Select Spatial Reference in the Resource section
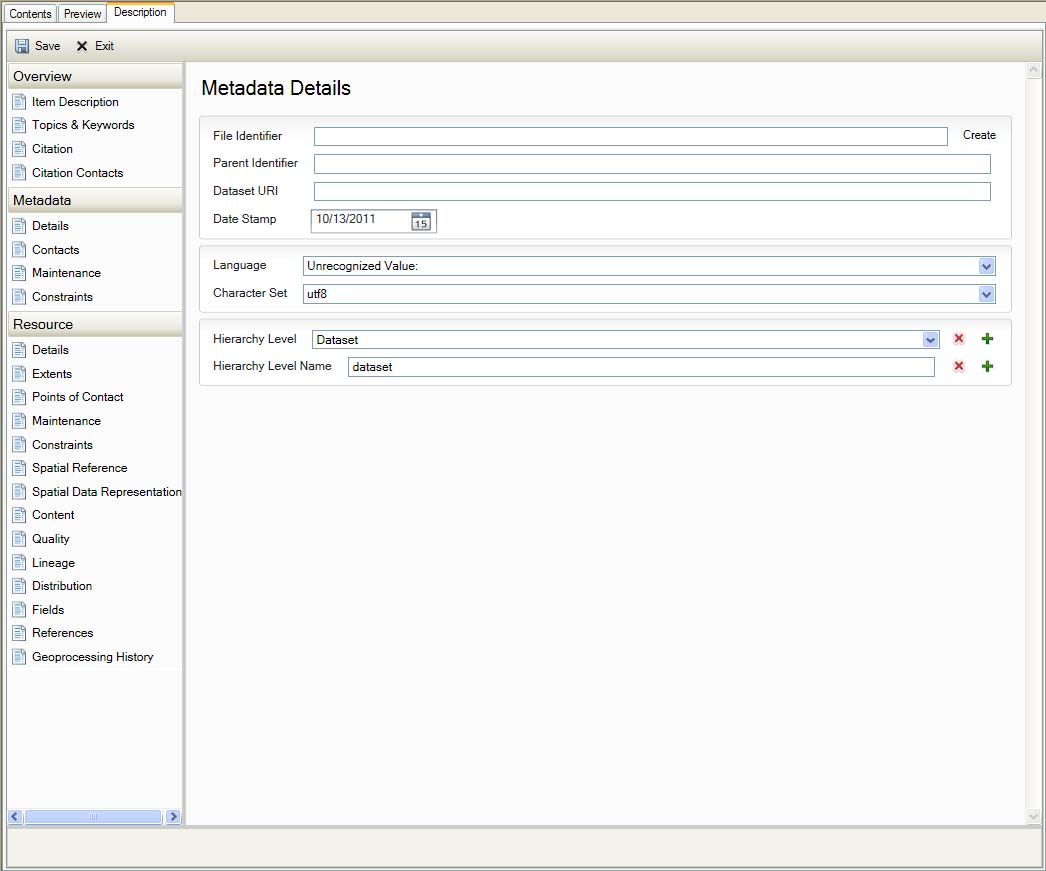The width and height of the screenshot is (1046, 871). [x=79, y=468]
